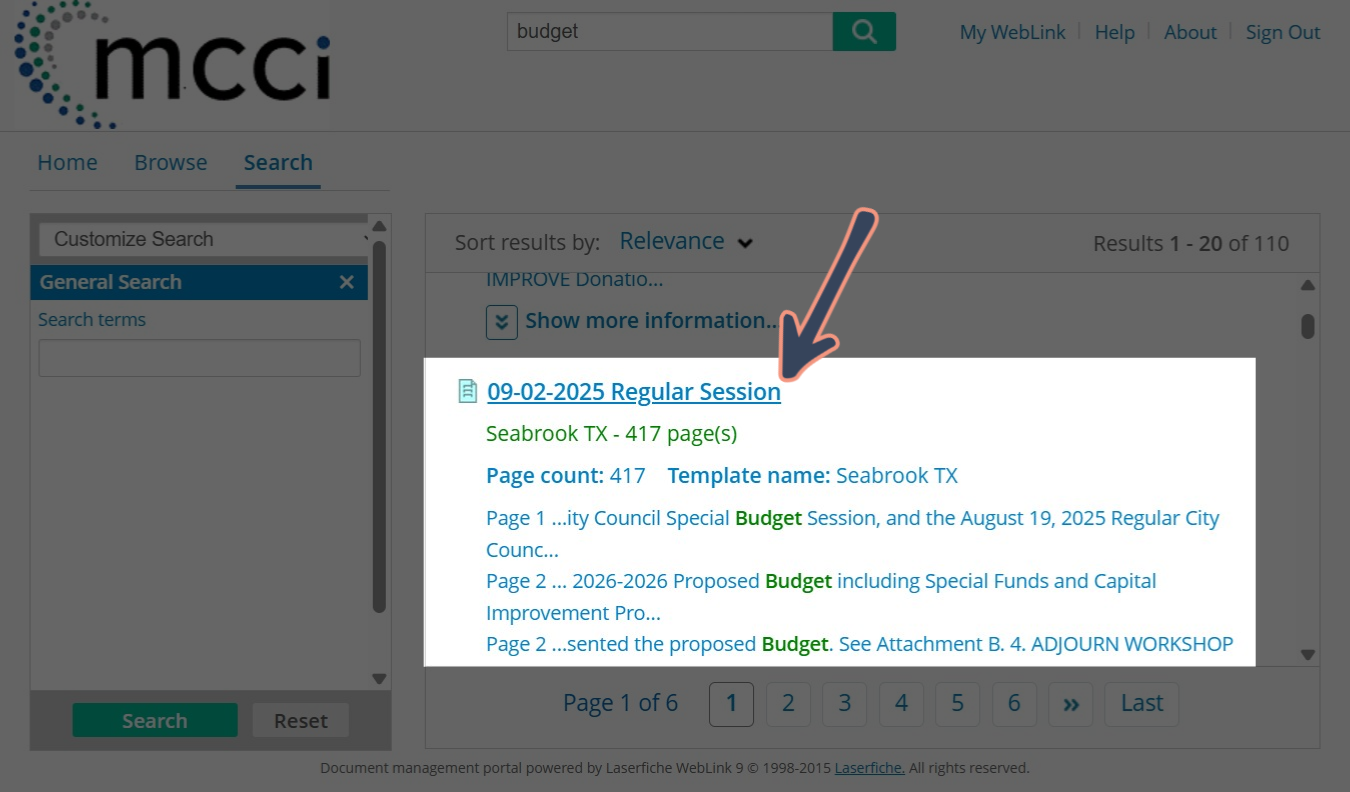Viewport: 1350px width, 792px height.
Task: Click the MCCI logo
Action: pos(172,65)
